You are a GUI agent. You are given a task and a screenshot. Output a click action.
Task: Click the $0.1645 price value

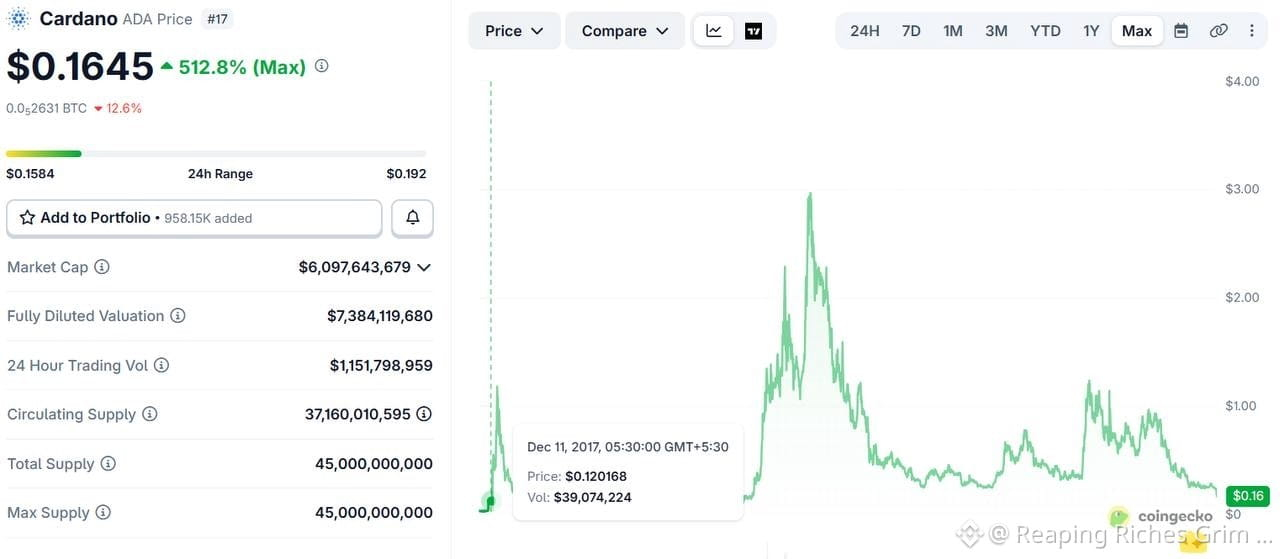[x=80, y=66]
